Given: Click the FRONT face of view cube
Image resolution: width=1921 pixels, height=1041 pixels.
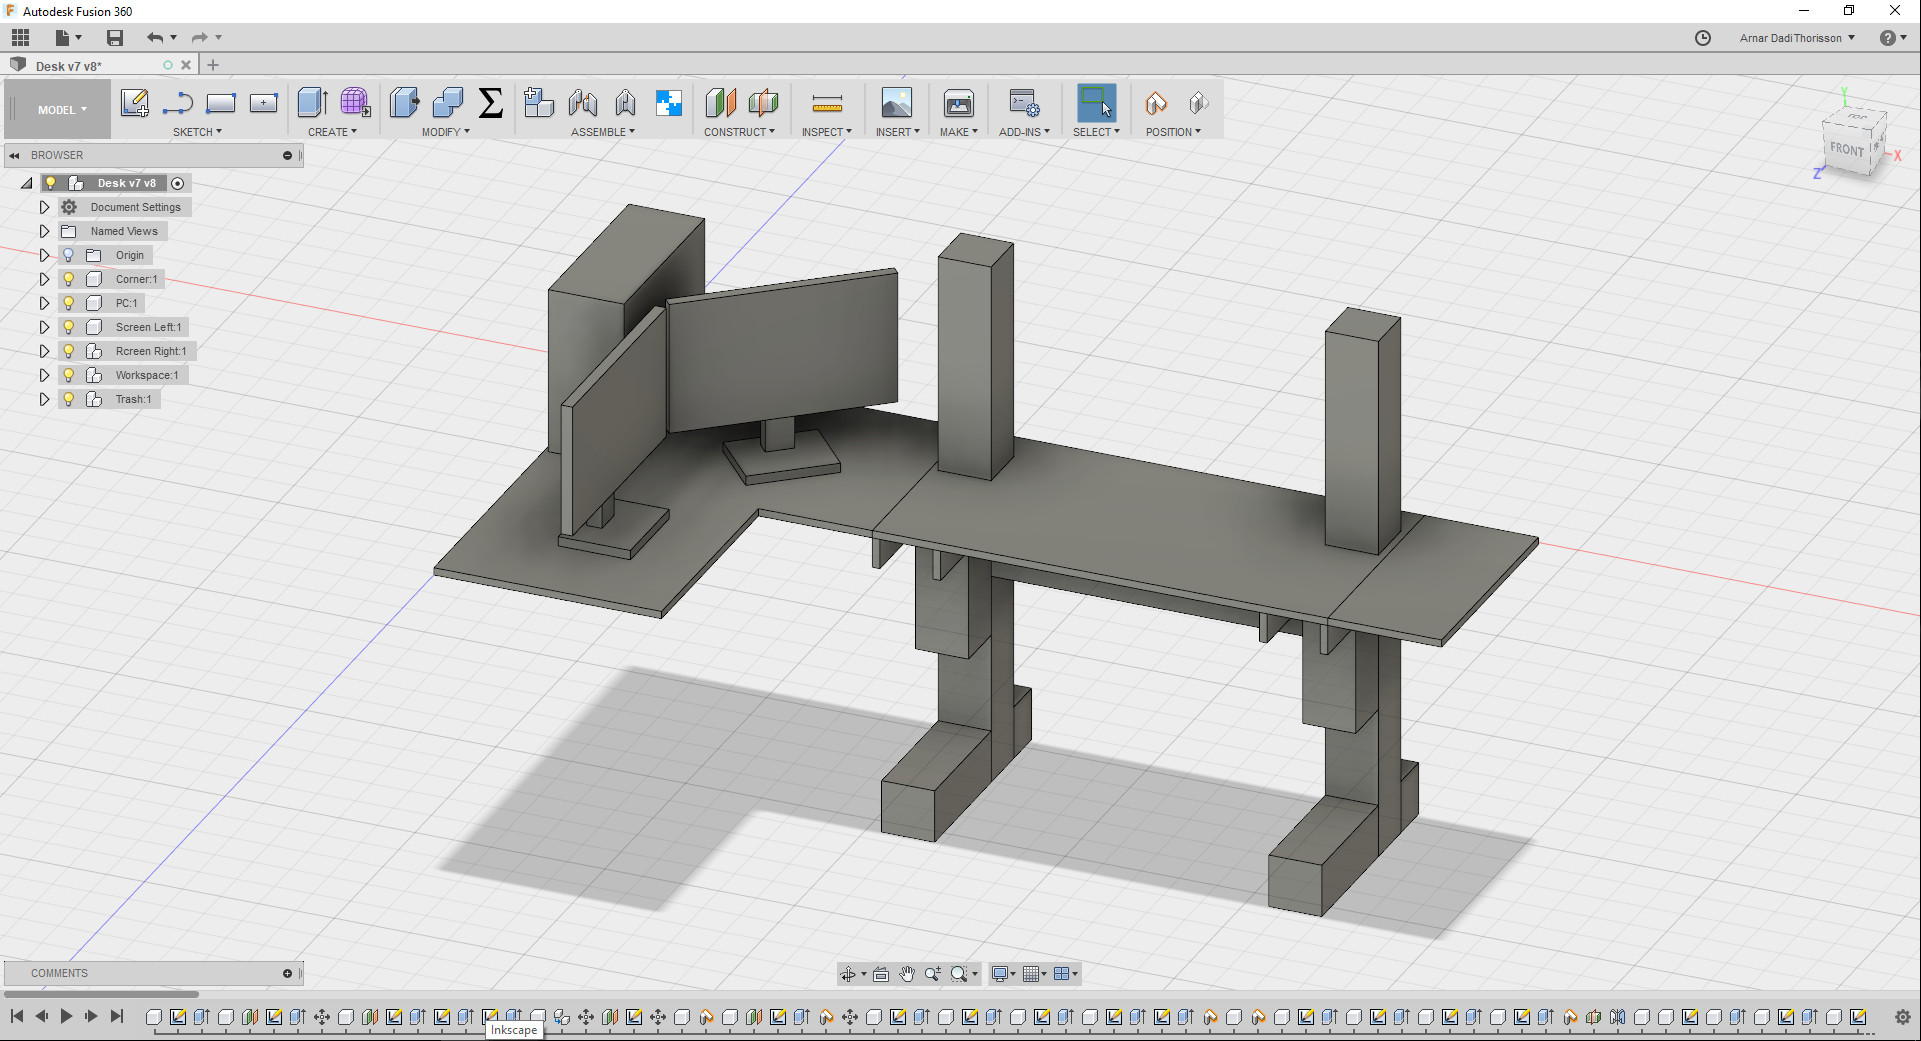Looking at the screenshot, I should click(x=1846, y=150).
